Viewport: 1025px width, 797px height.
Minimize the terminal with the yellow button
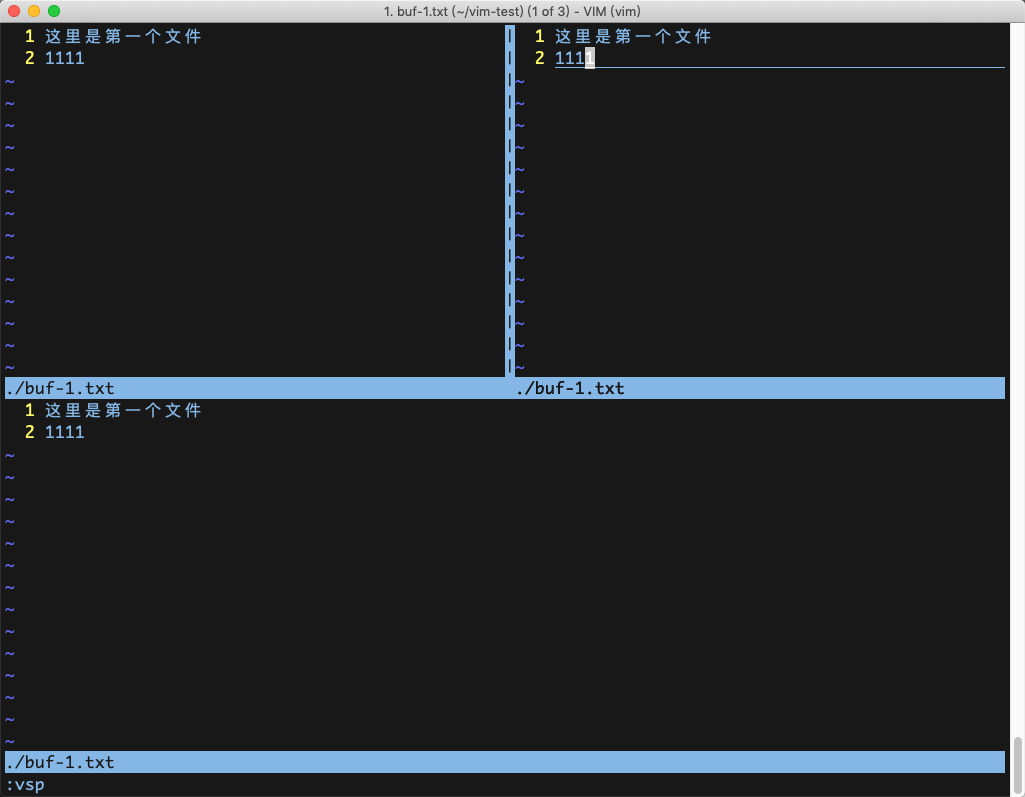[34, 11]
